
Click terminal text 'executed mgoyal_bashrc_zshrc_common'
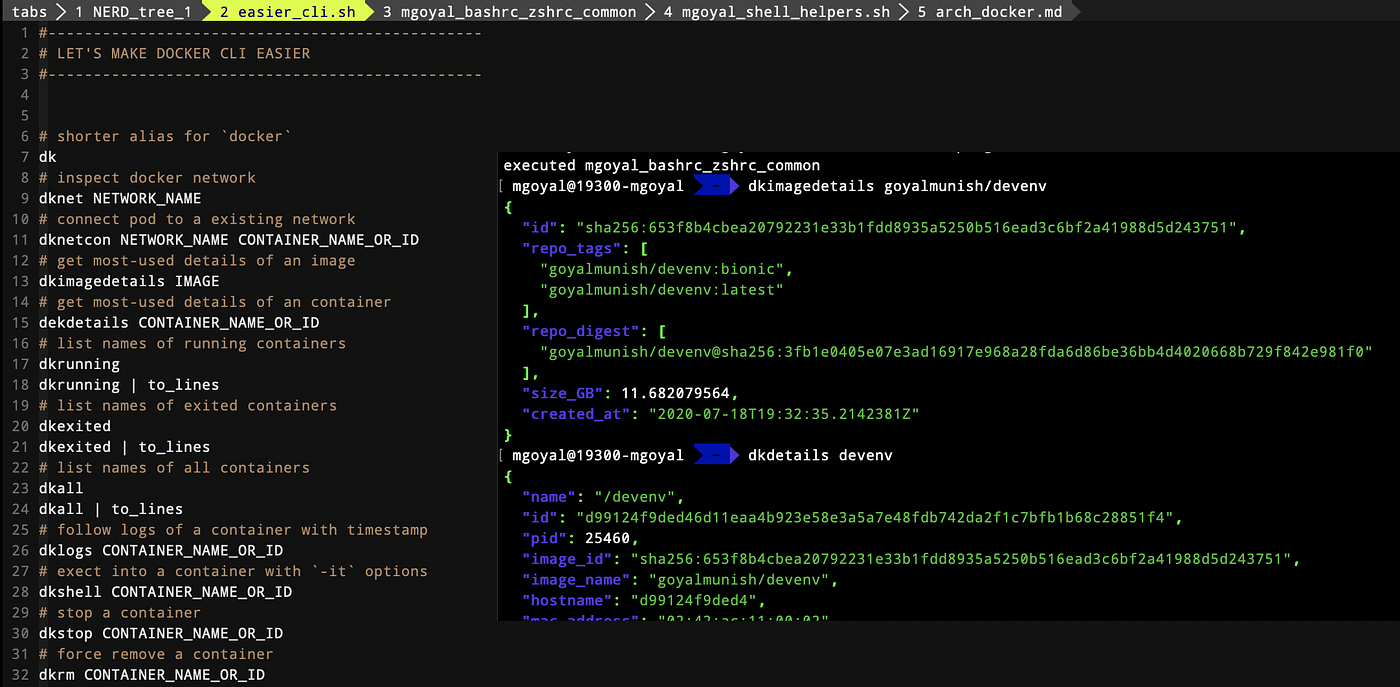click(662, 165)
